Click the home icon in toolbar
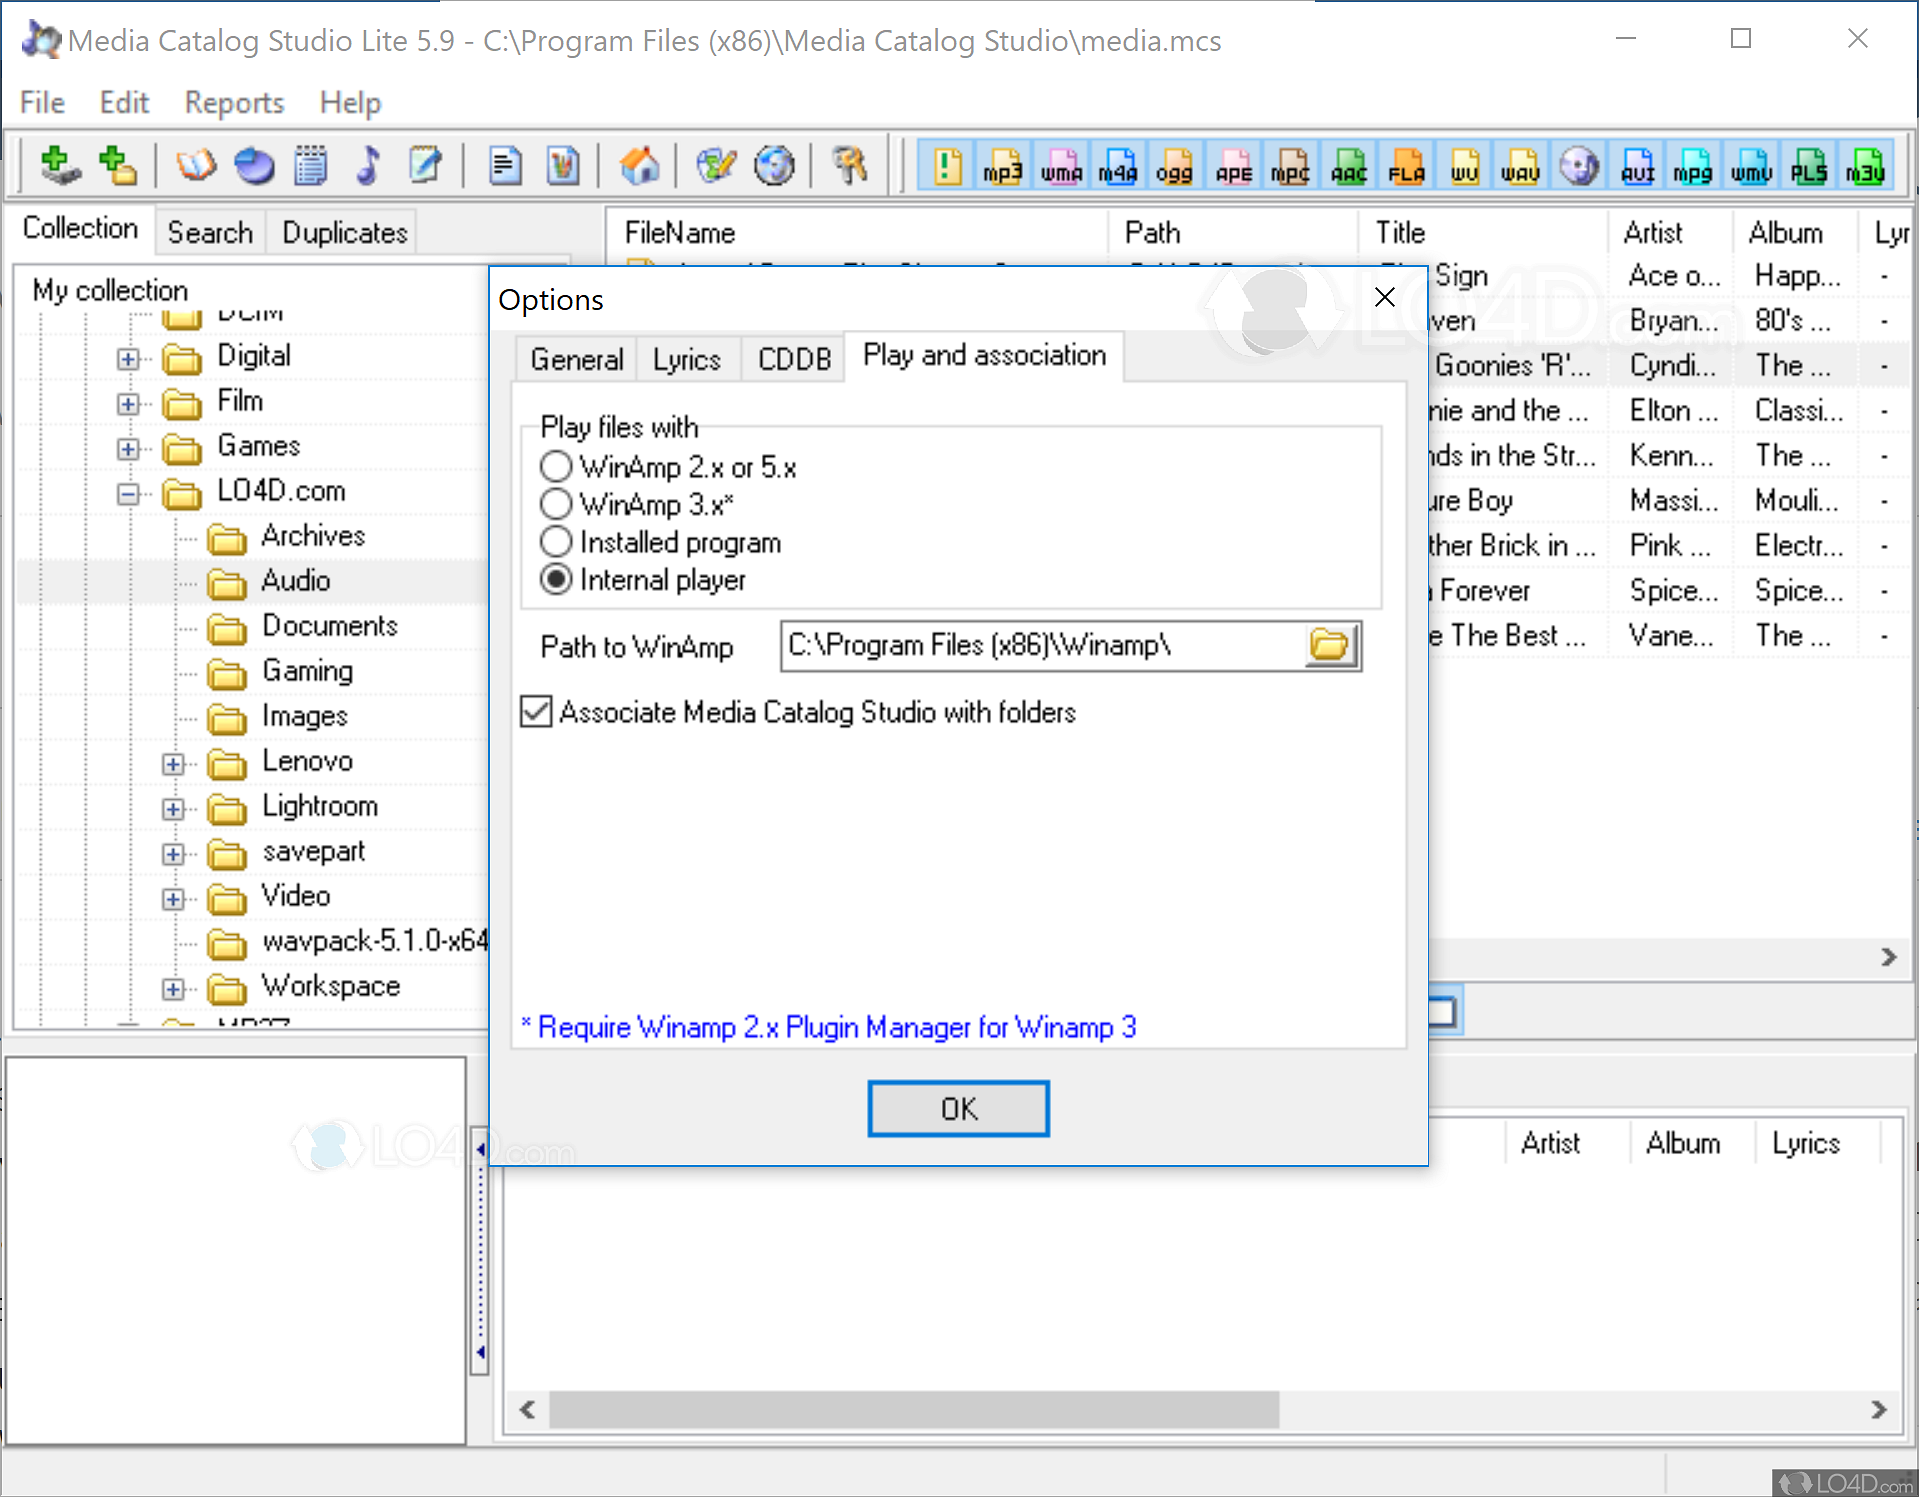Image resolution: width=1919 pixels, height=1497 pixels. pyautogui.click(x=639, y=166)
